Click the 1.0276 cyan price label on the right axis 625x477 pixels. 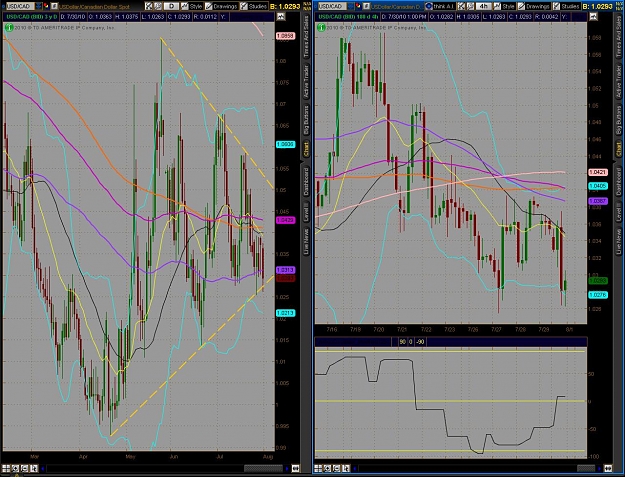598,295
